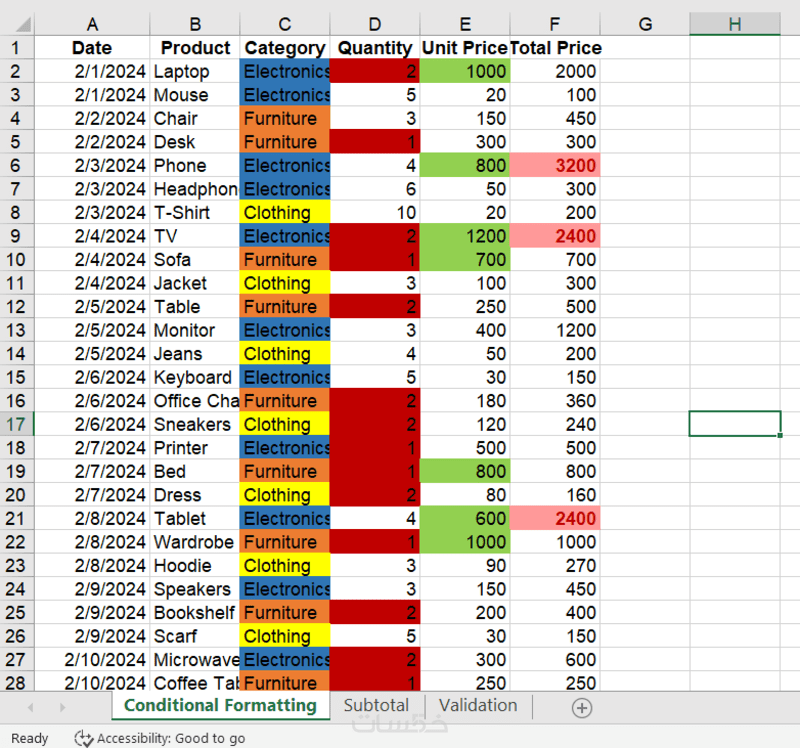Select the red quantity cell for Desk

(375, 141)
